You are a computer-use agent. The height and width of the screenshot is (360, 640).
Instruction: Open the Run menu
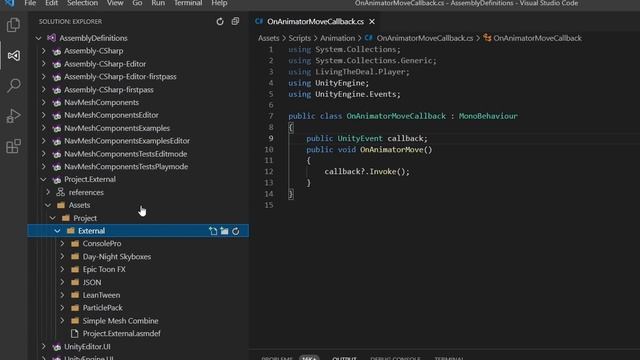click(x=158, y=3)
